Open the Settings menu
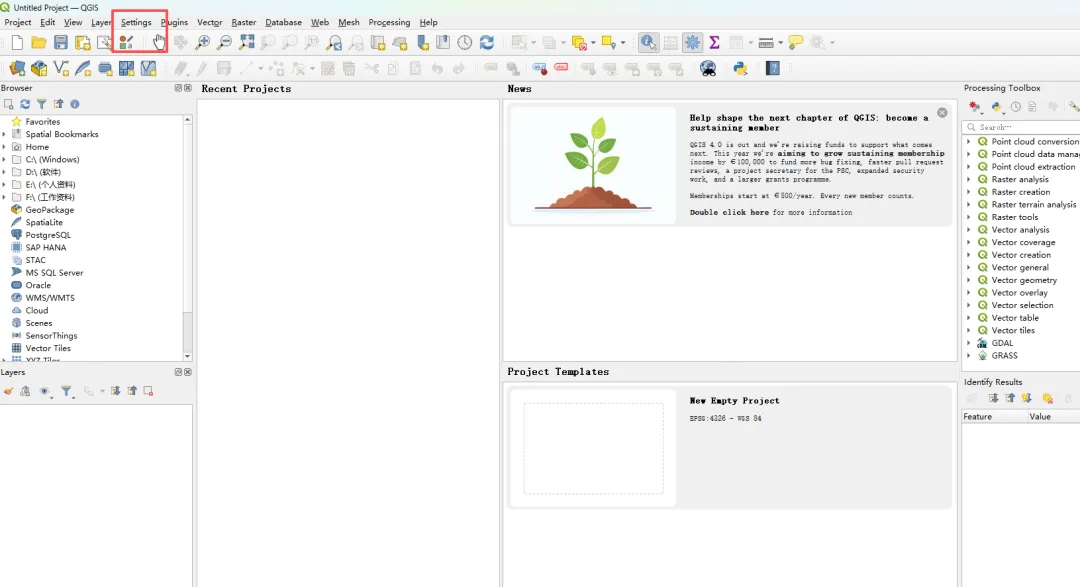Screen dimensions: 1080x587 (136, 22)
